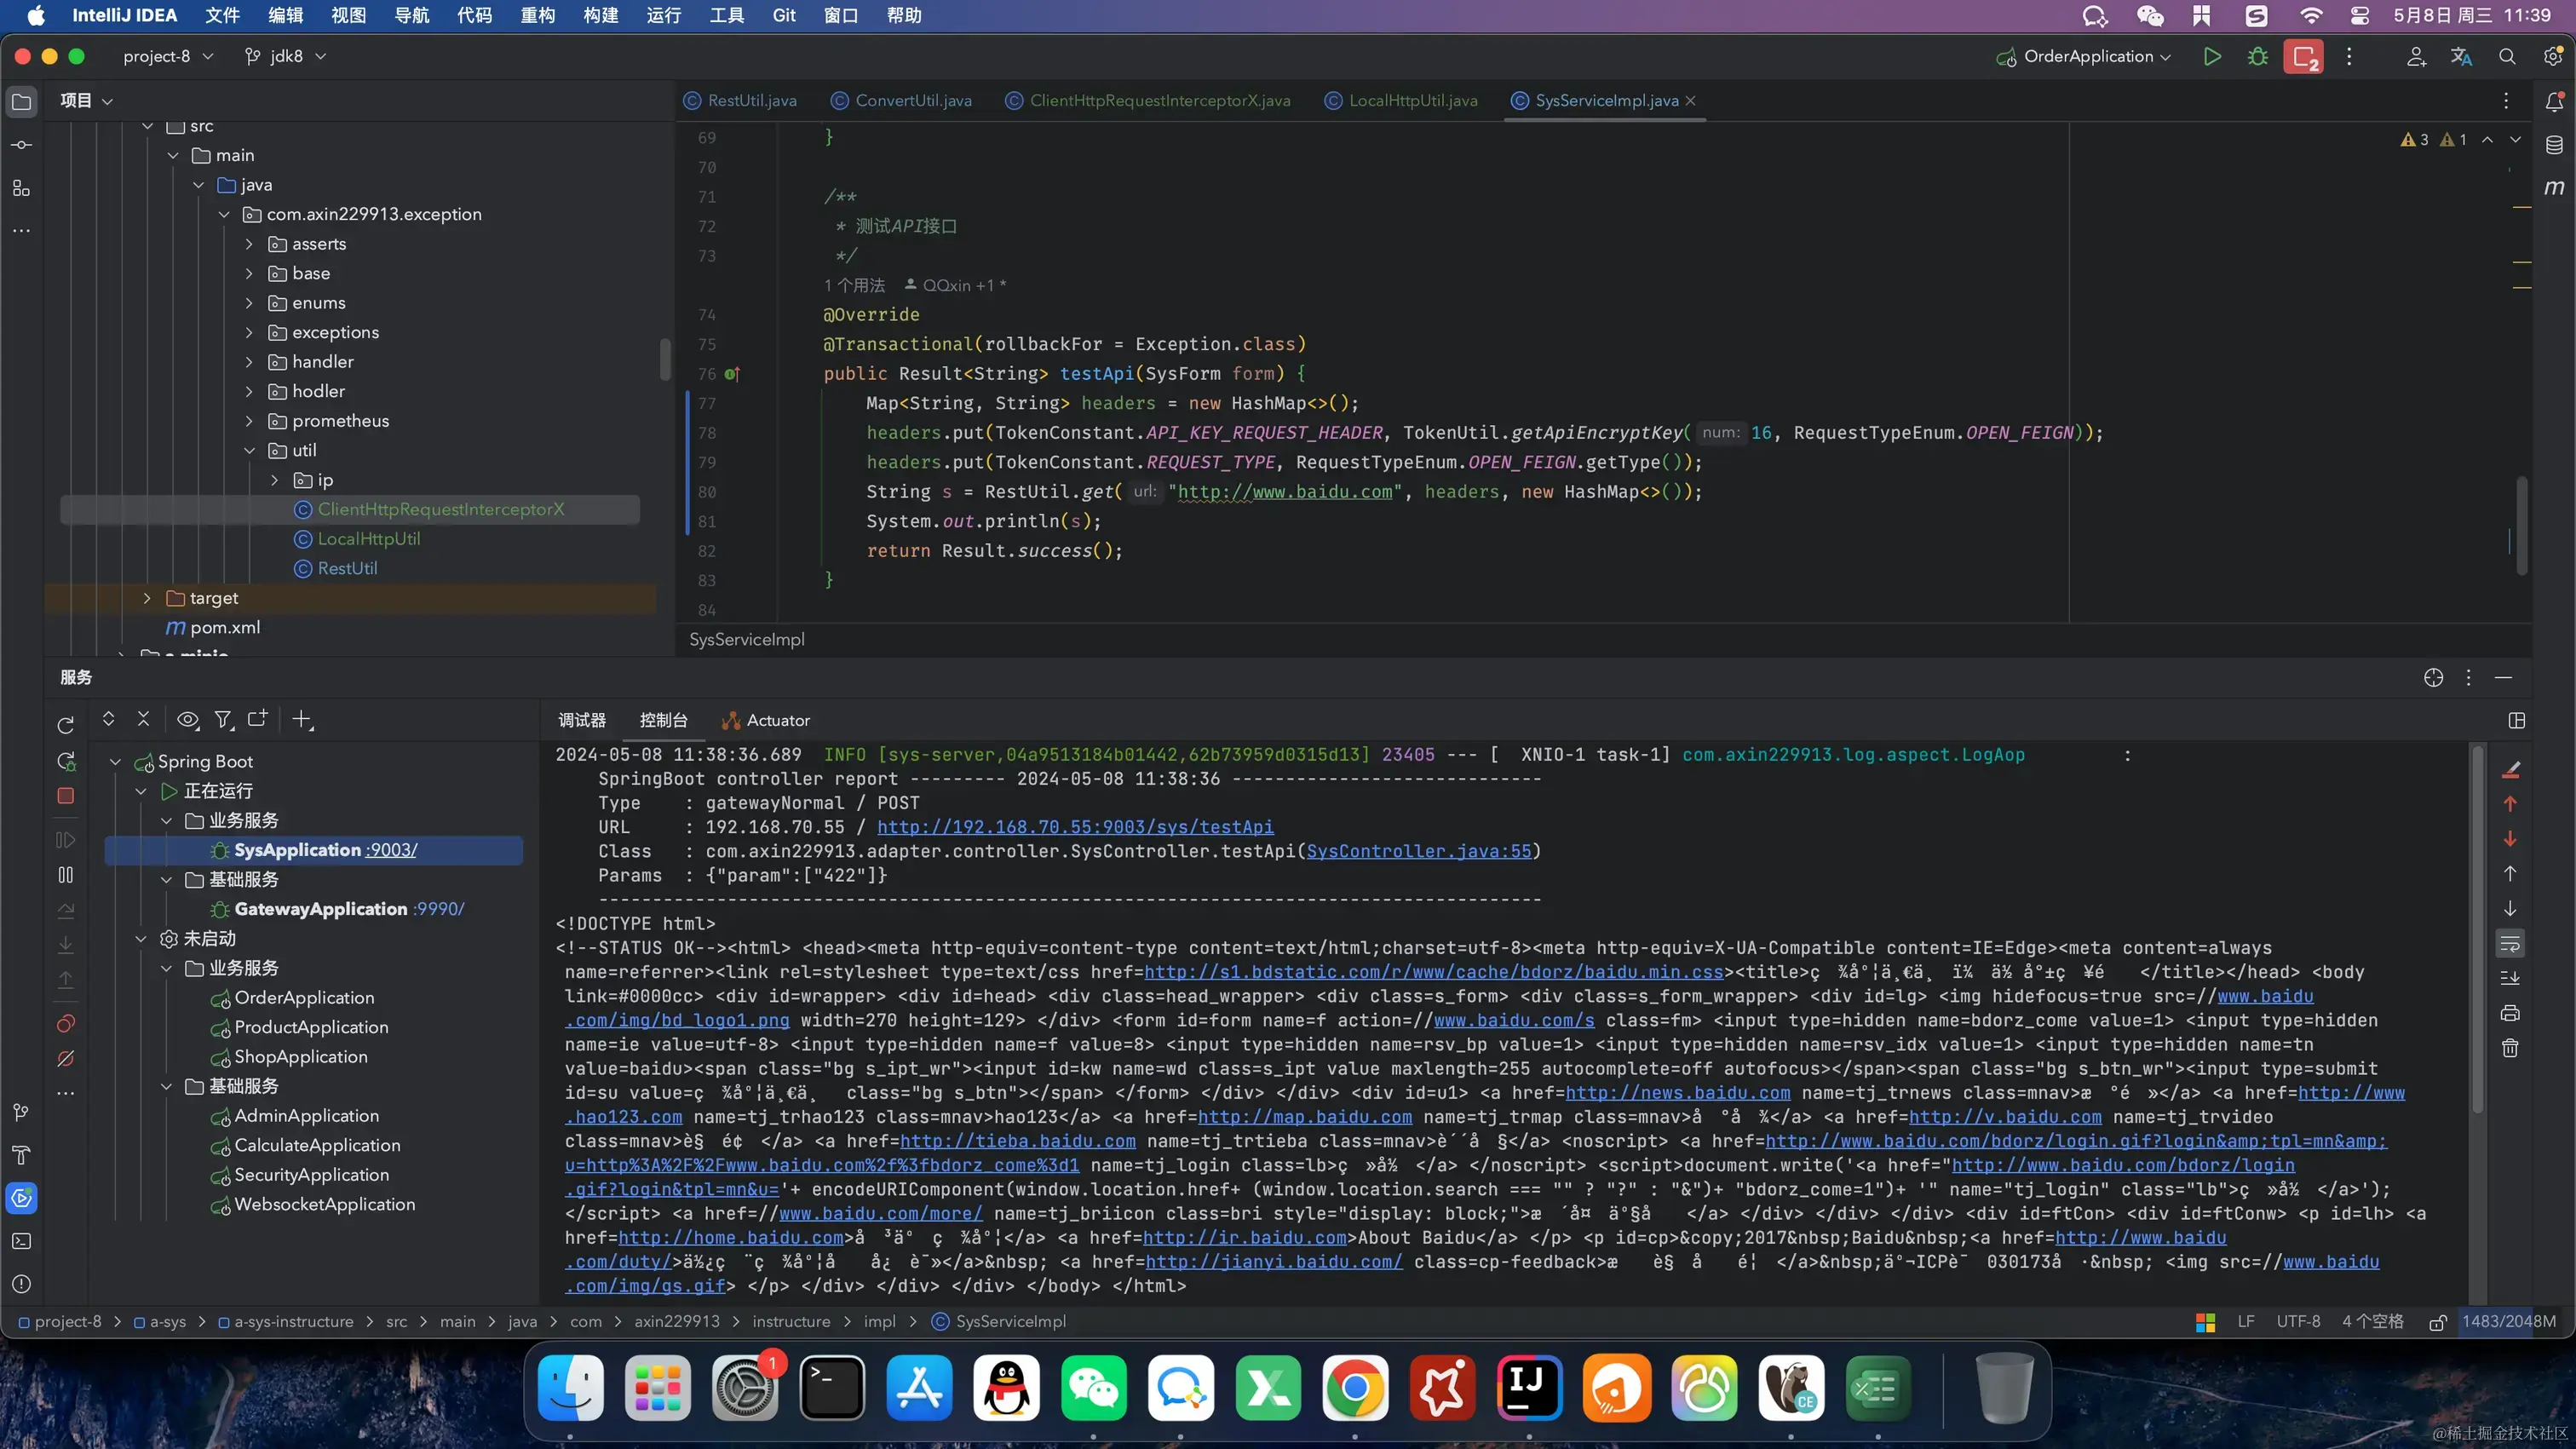Click the green Run button in toolbar
The width and height of the screenshot is (2576, 1449).
[x=2211, y=57]
